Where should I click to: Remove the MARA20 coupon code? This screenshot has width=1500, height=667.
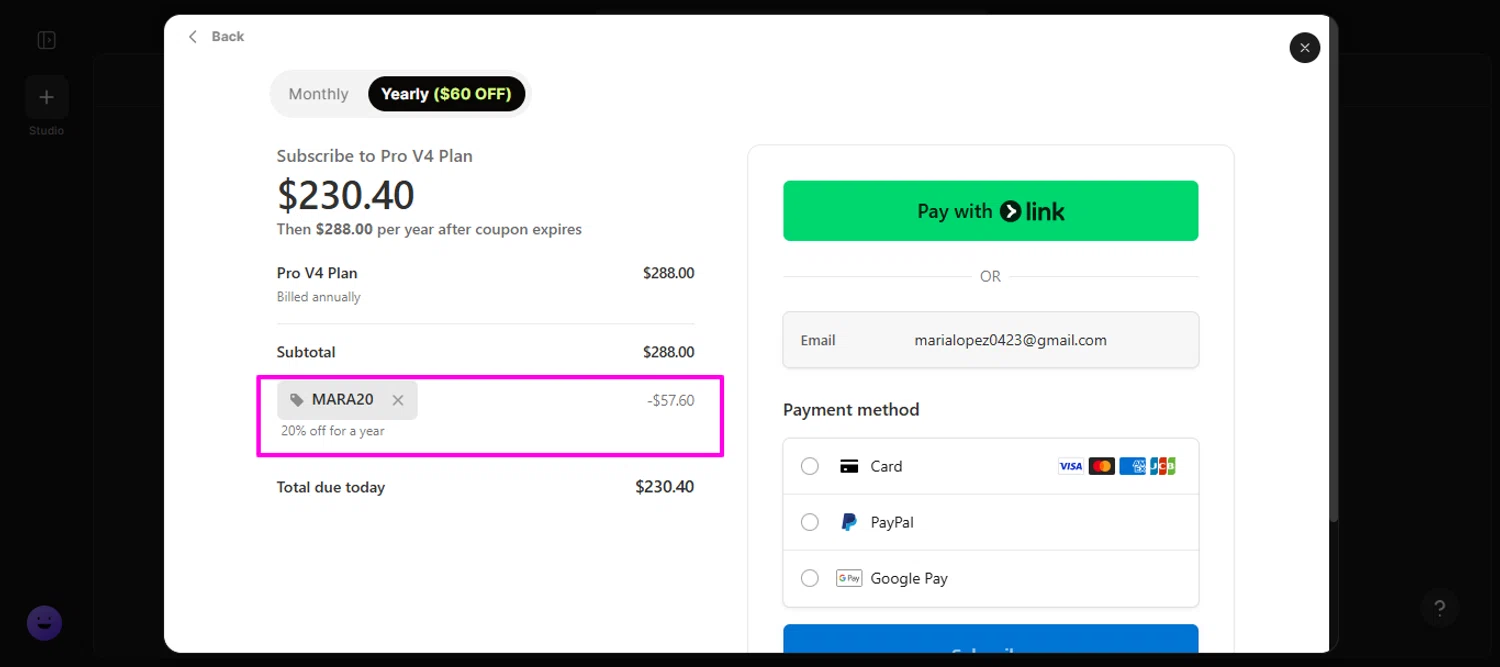(x=398, y=400)
